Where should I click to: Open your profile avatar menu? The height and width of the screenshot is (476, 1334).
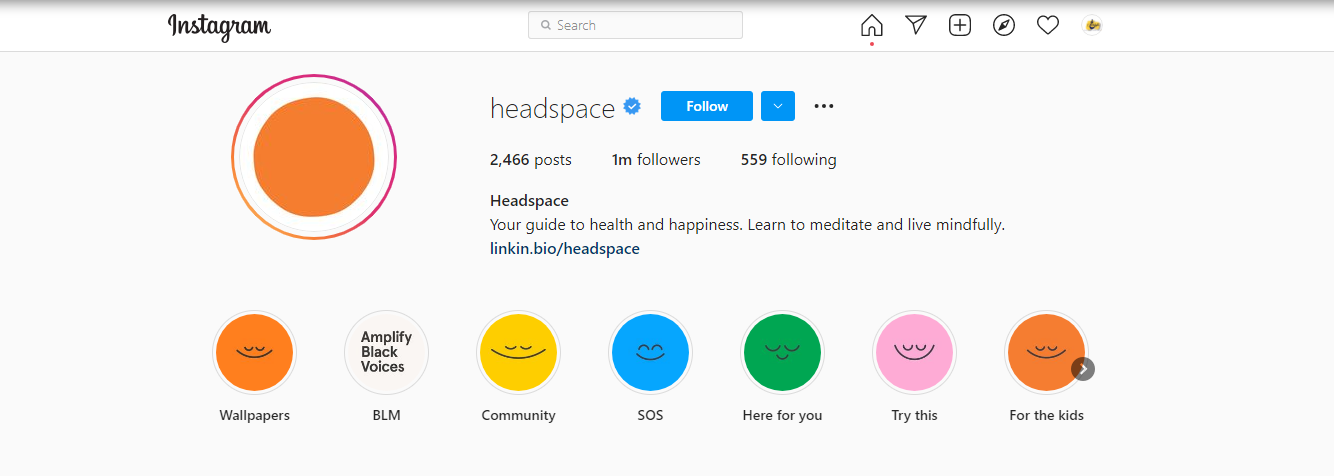click(x=1092, y=26)
